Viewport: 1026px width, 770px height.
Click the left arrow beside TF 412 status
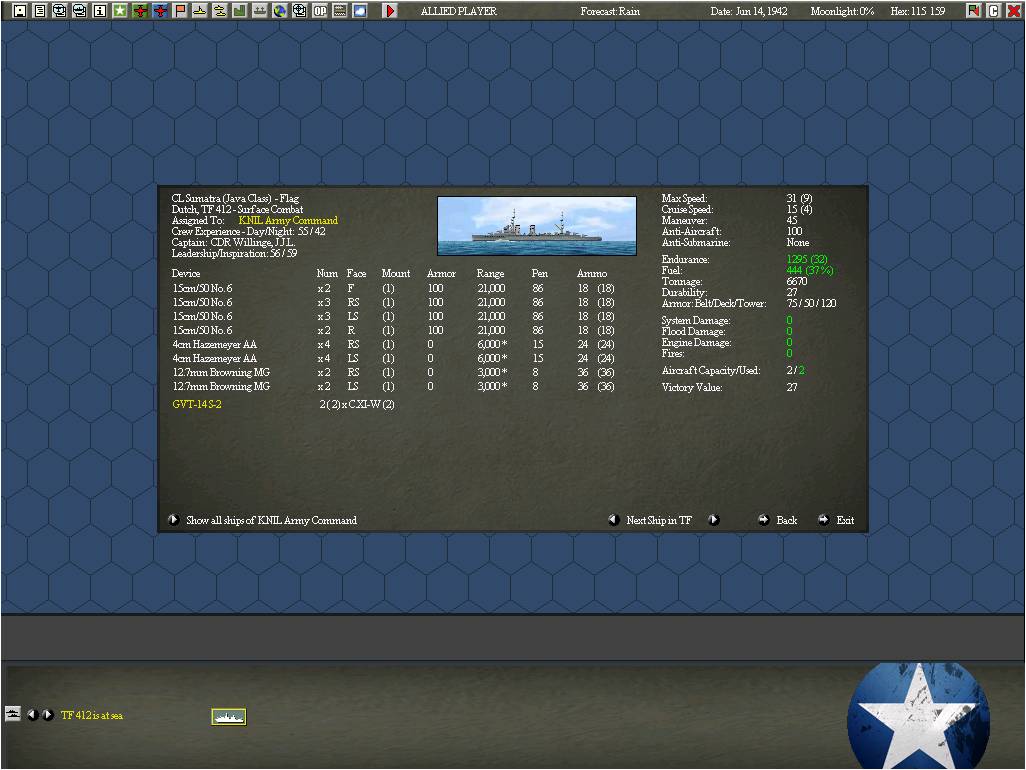pos(33,715)
